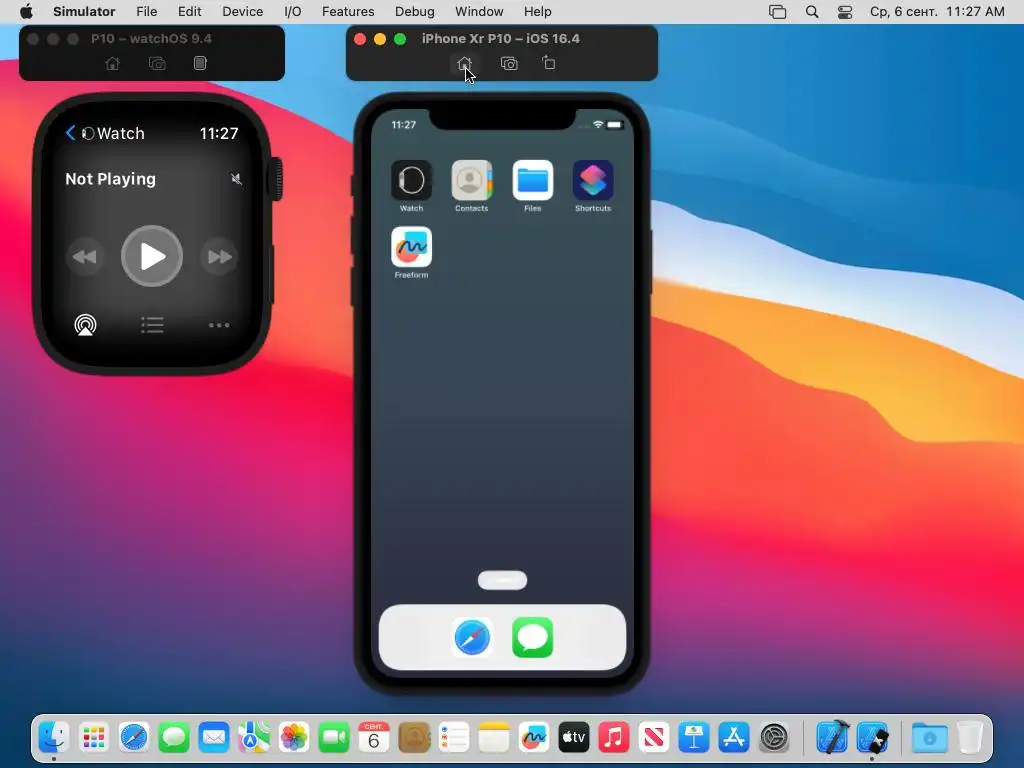This screenshot has height=768, width=1024.
Task: Tap the muted speaker icon on watch
Action: 236,179
